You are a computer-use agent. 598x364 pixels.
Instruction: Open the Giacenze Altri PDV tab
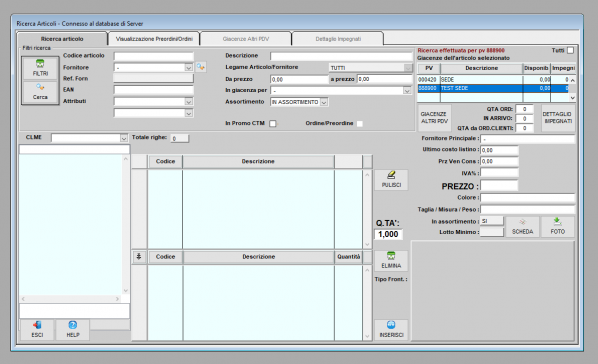coord(246,39)
